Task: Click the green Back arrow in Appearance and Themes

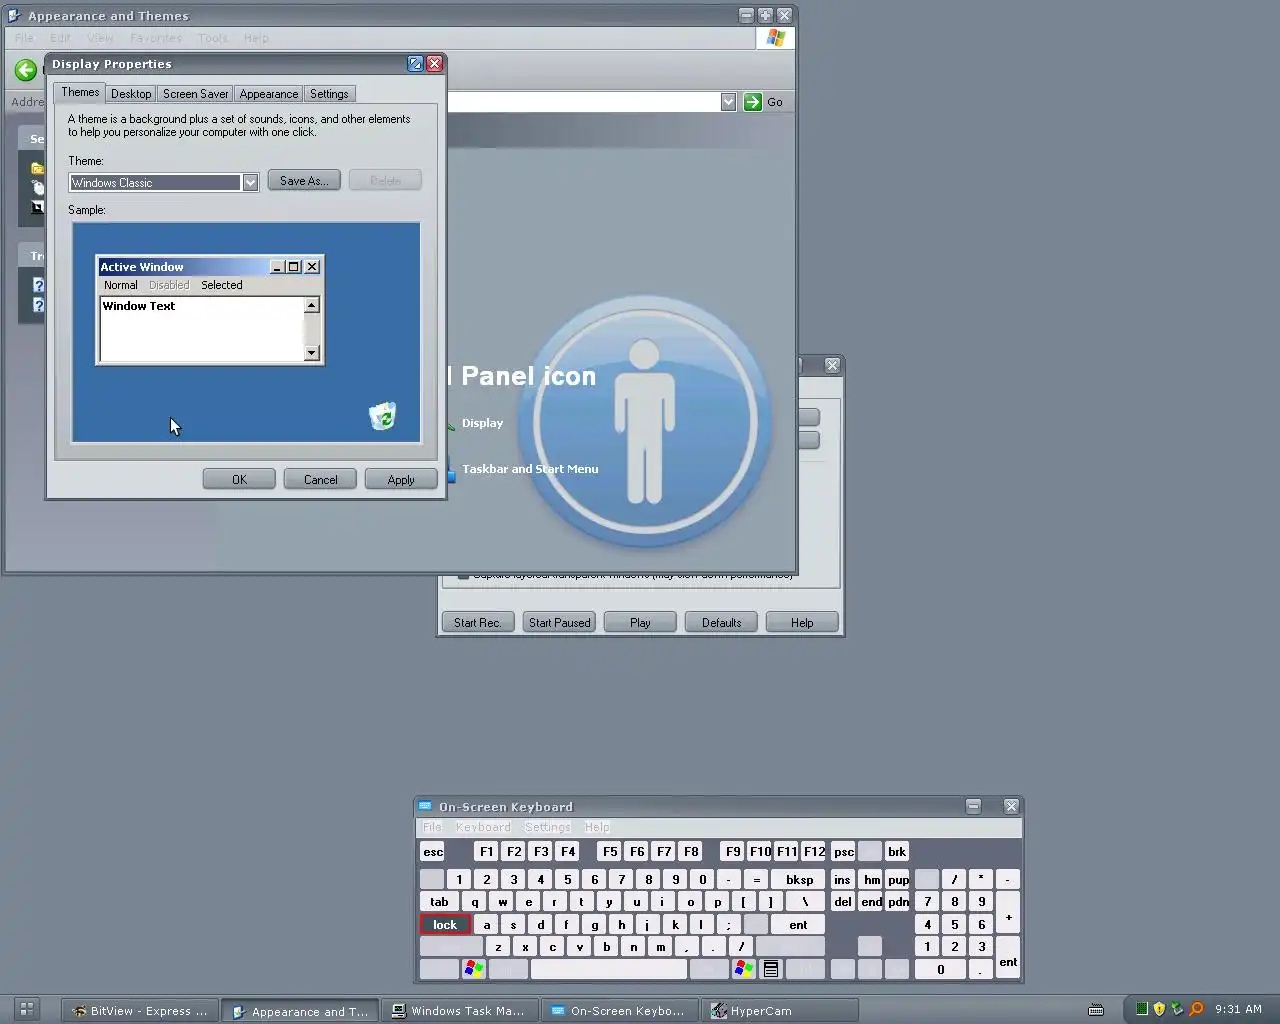Action: pos(26,70)
